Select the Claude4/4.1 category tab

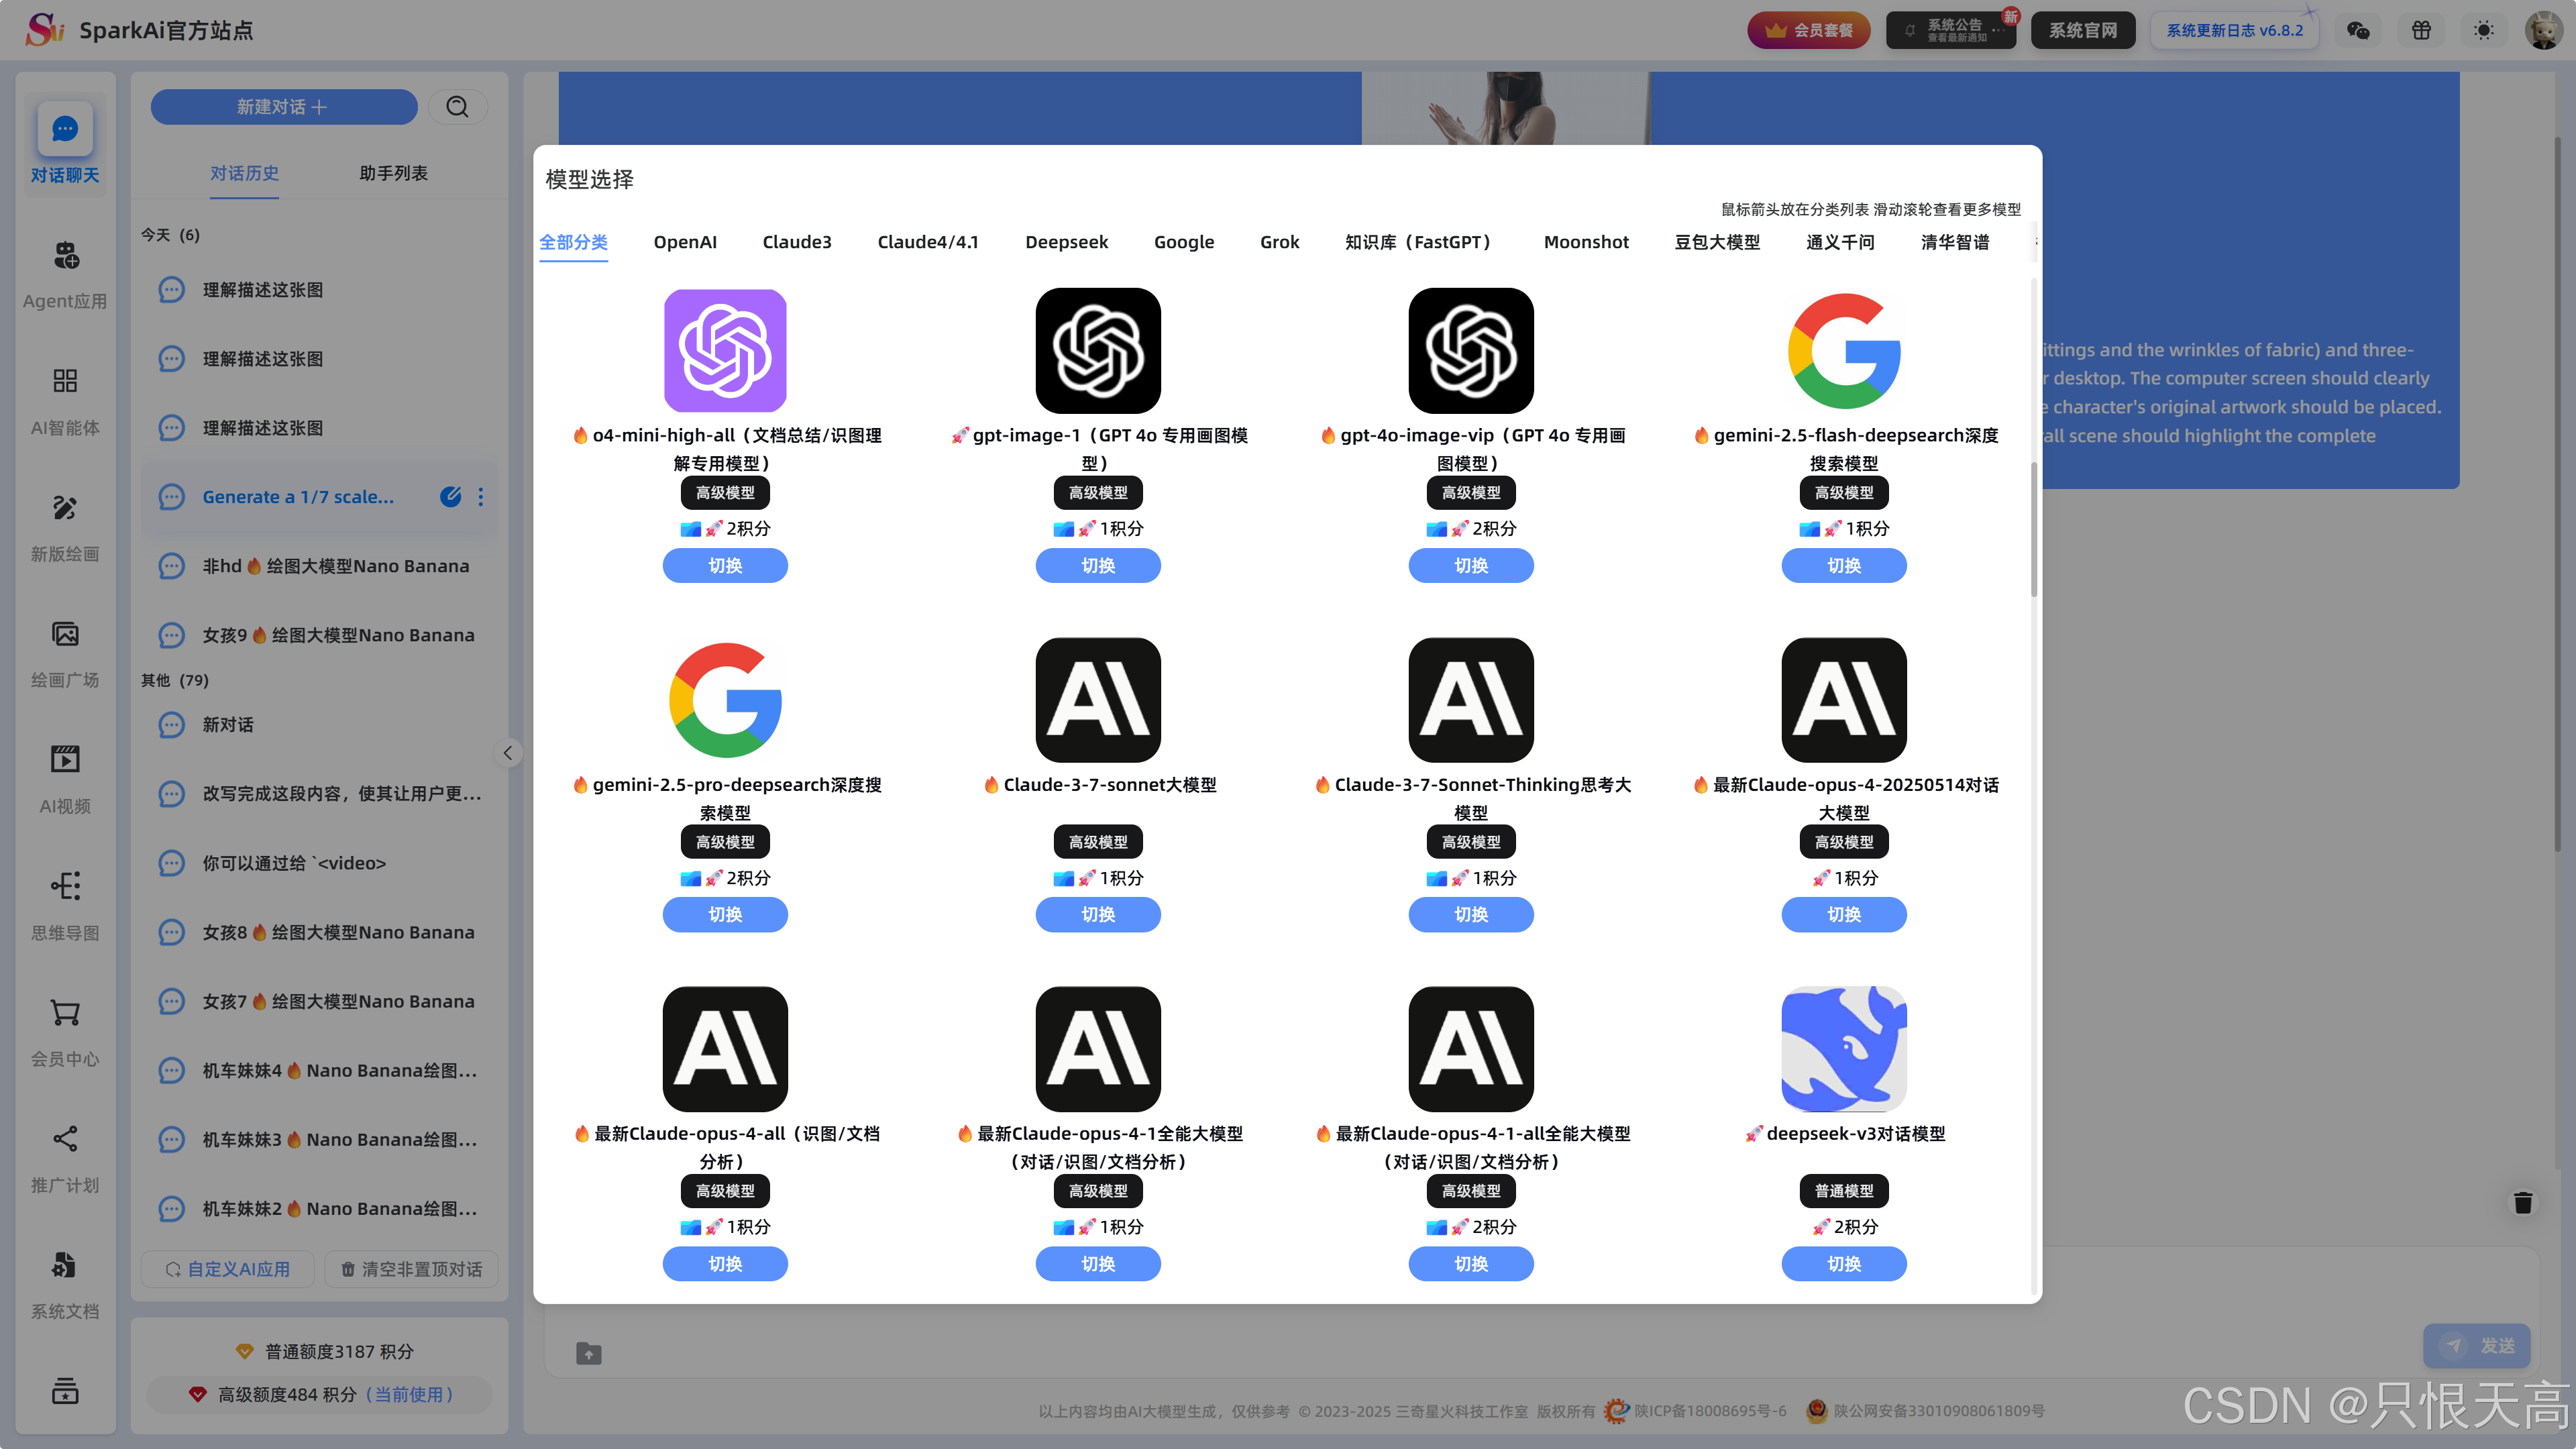click(x=928, y=242)
